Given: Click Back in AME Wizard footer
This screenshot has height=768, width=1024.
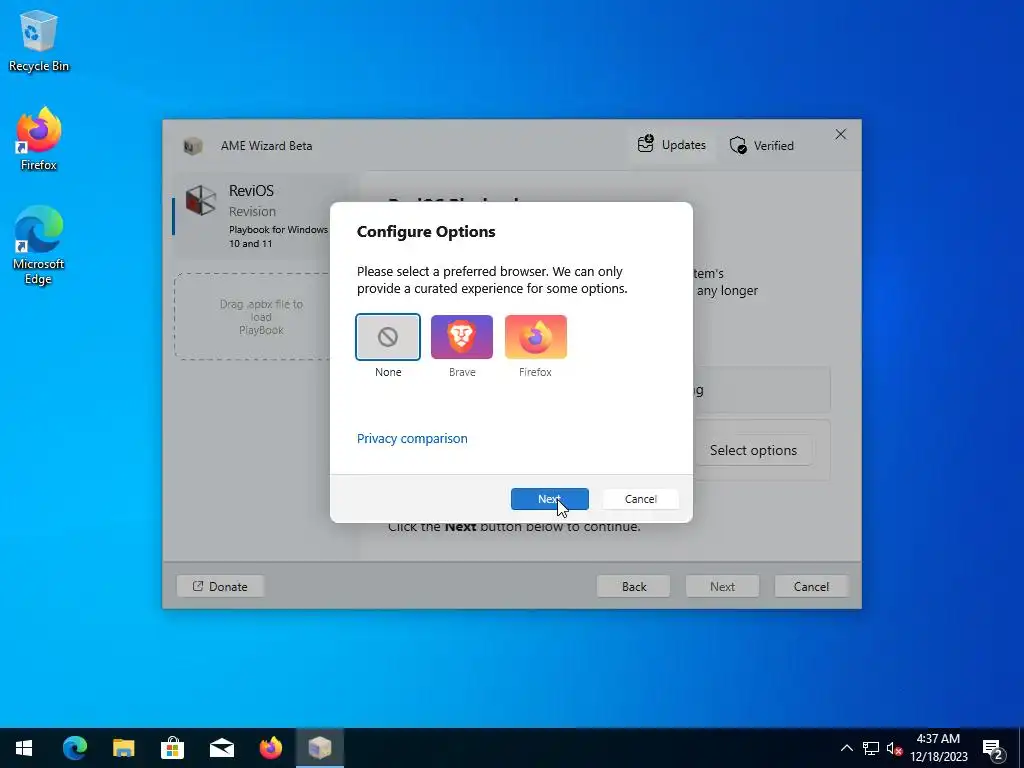Looking at the screenshot, I should (x=633, y=586).
